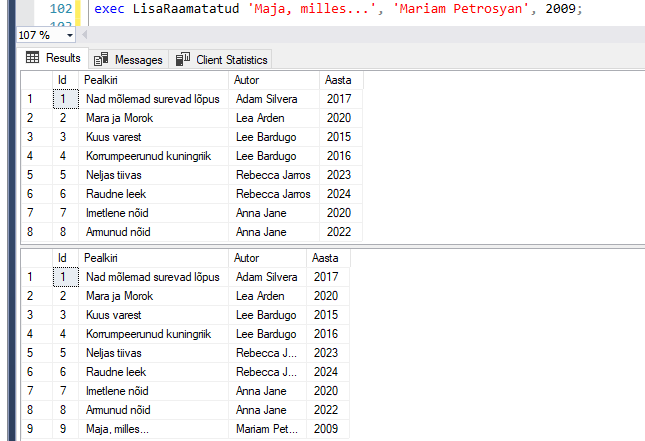Click the Client Statistics tab icon
This screenshot has height=441, width=645.
[x=183, y=60]
